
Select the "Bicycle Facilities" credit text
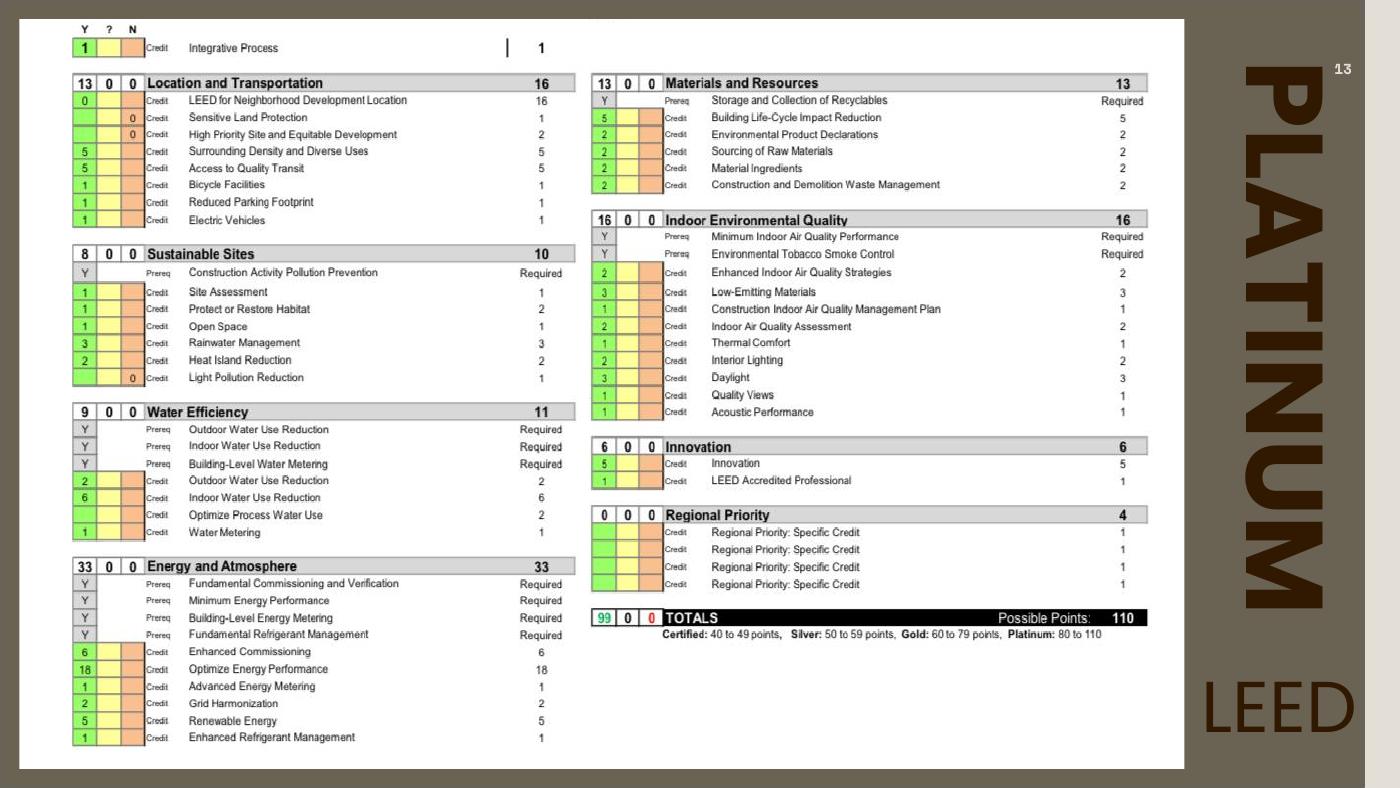pos(227,185)
